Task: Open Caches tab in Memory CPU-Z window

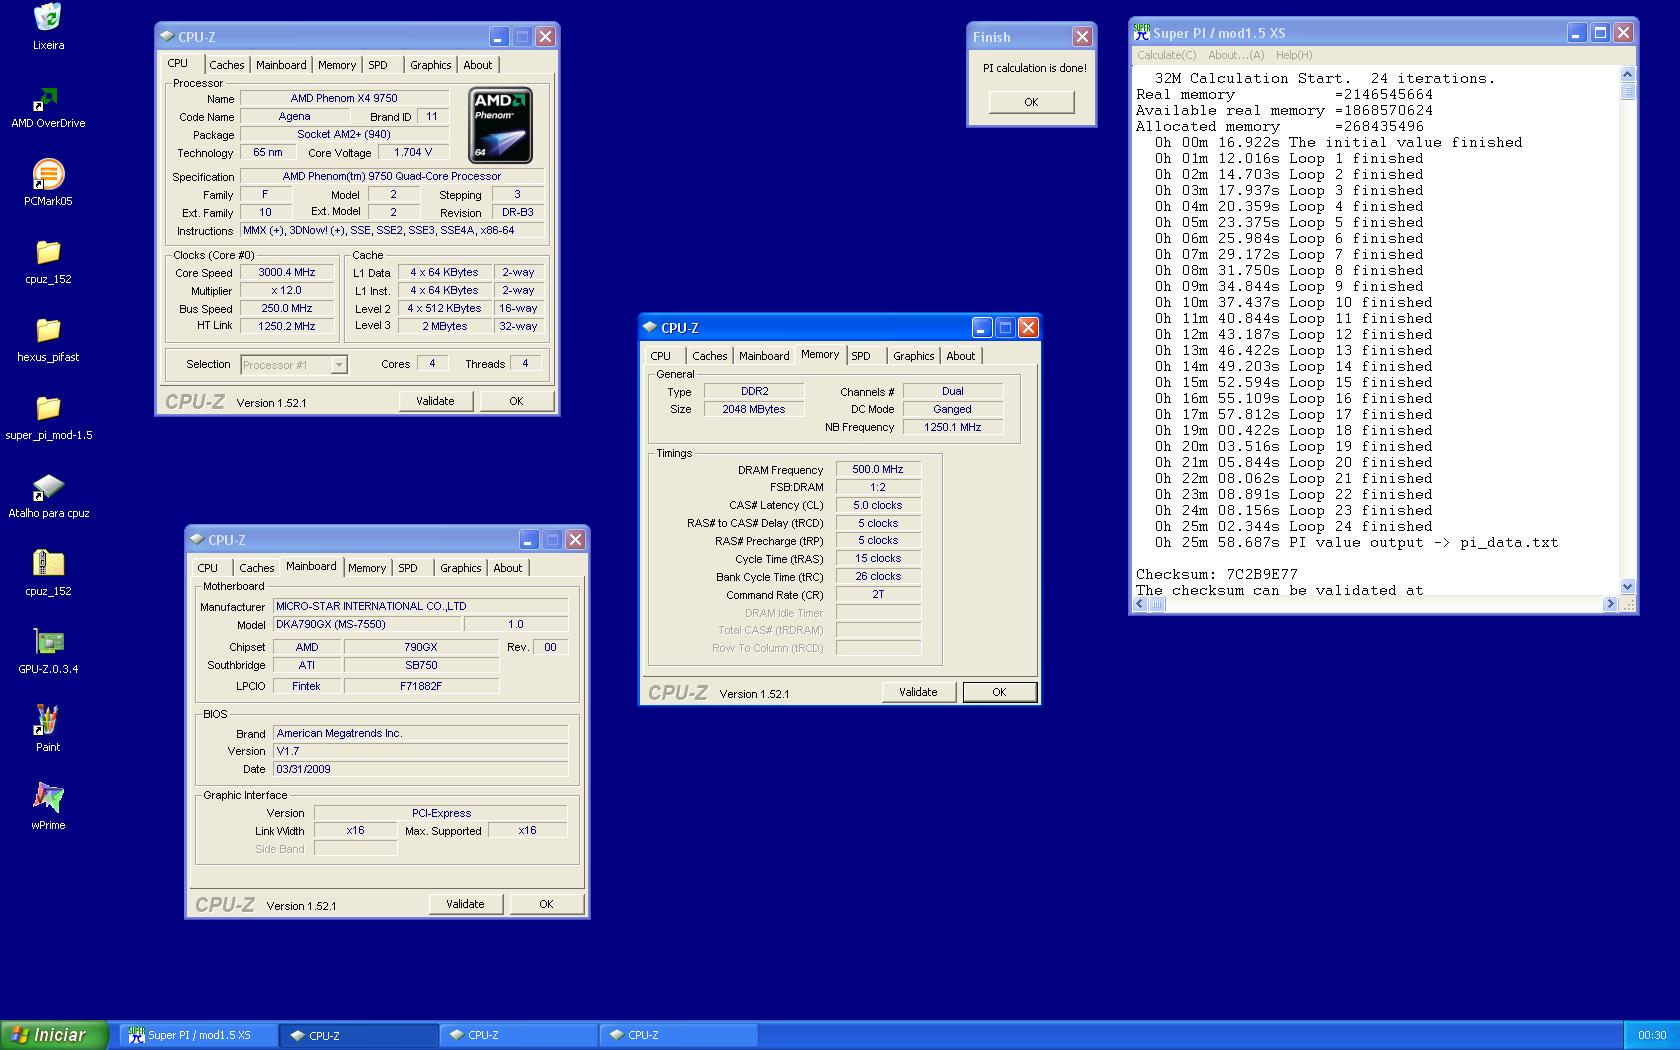Action: point(710,356)
